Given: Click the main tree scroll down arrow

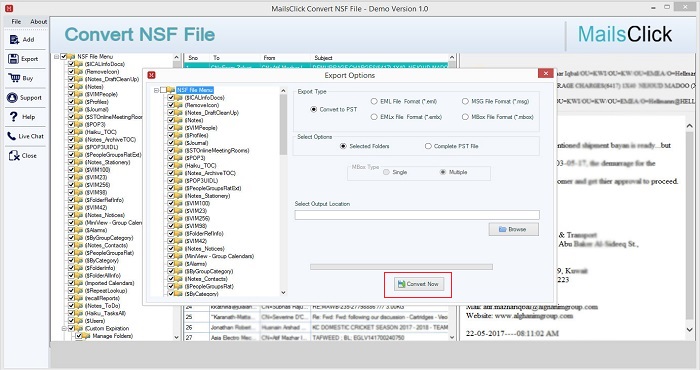Looking at the screenshot, I should pyautogui.click(x=176, y=337).
